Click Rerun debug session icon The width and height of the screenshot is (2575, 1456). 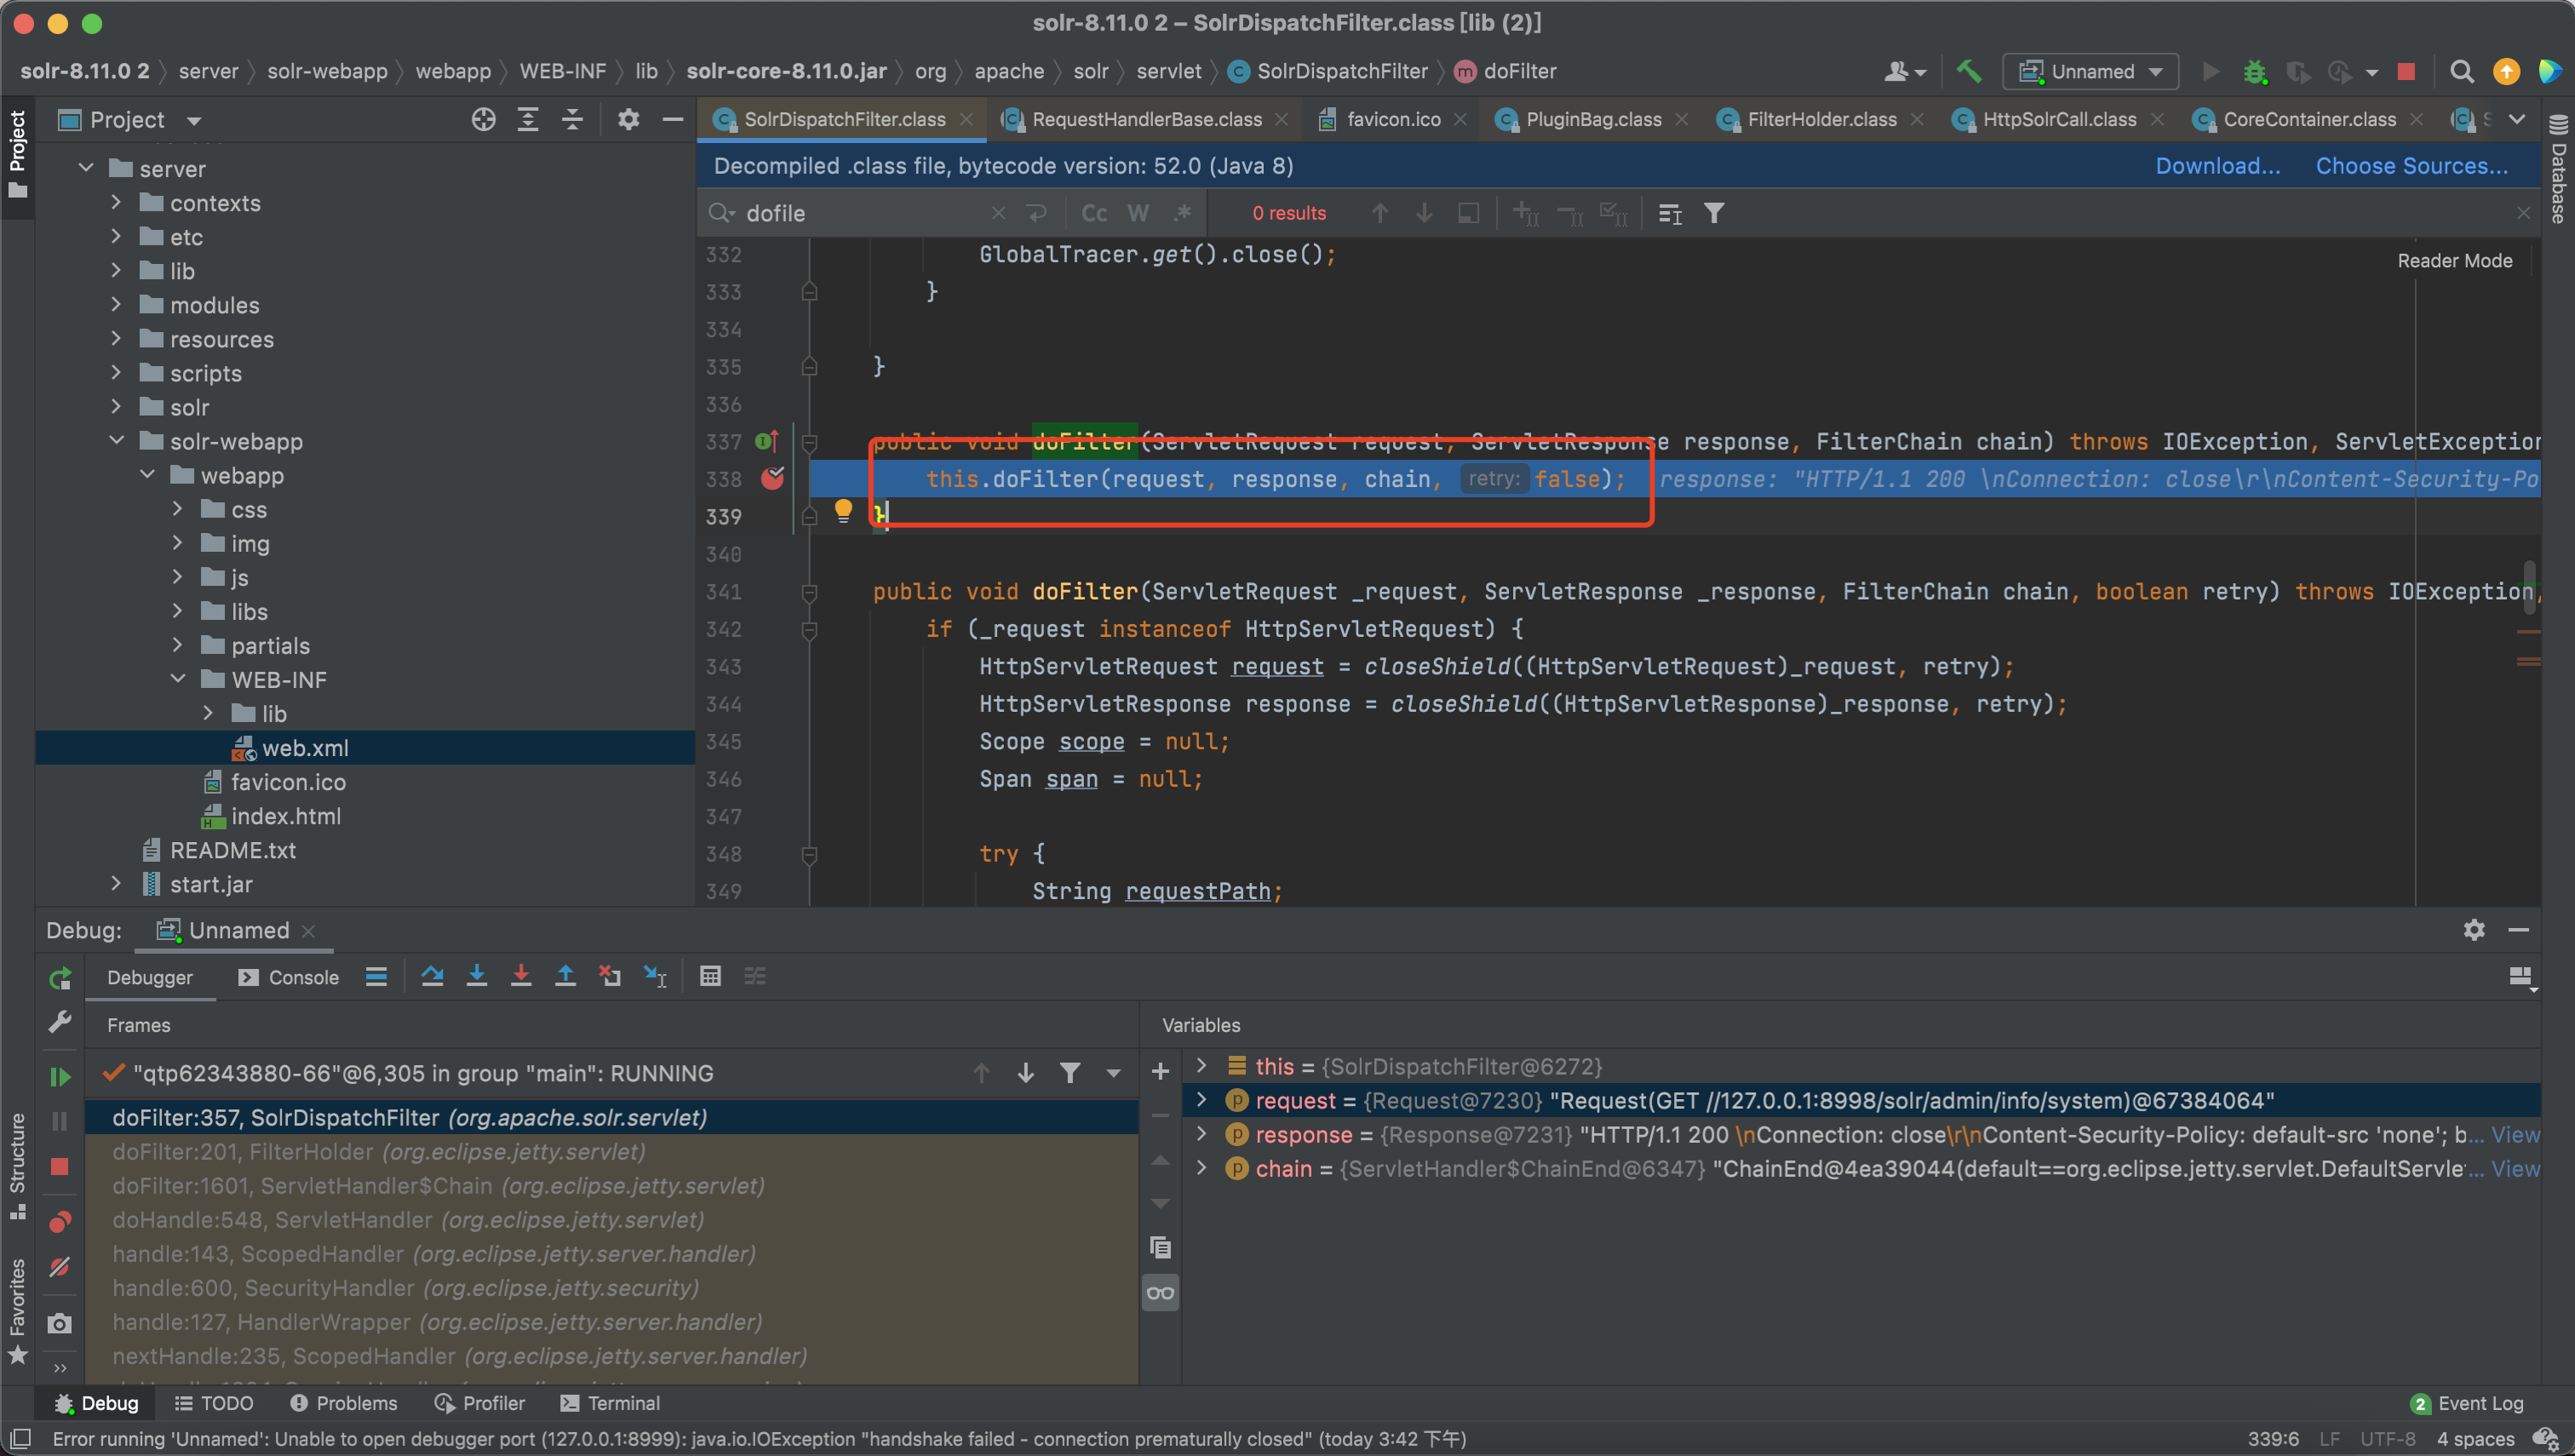(x=60, y=978)
